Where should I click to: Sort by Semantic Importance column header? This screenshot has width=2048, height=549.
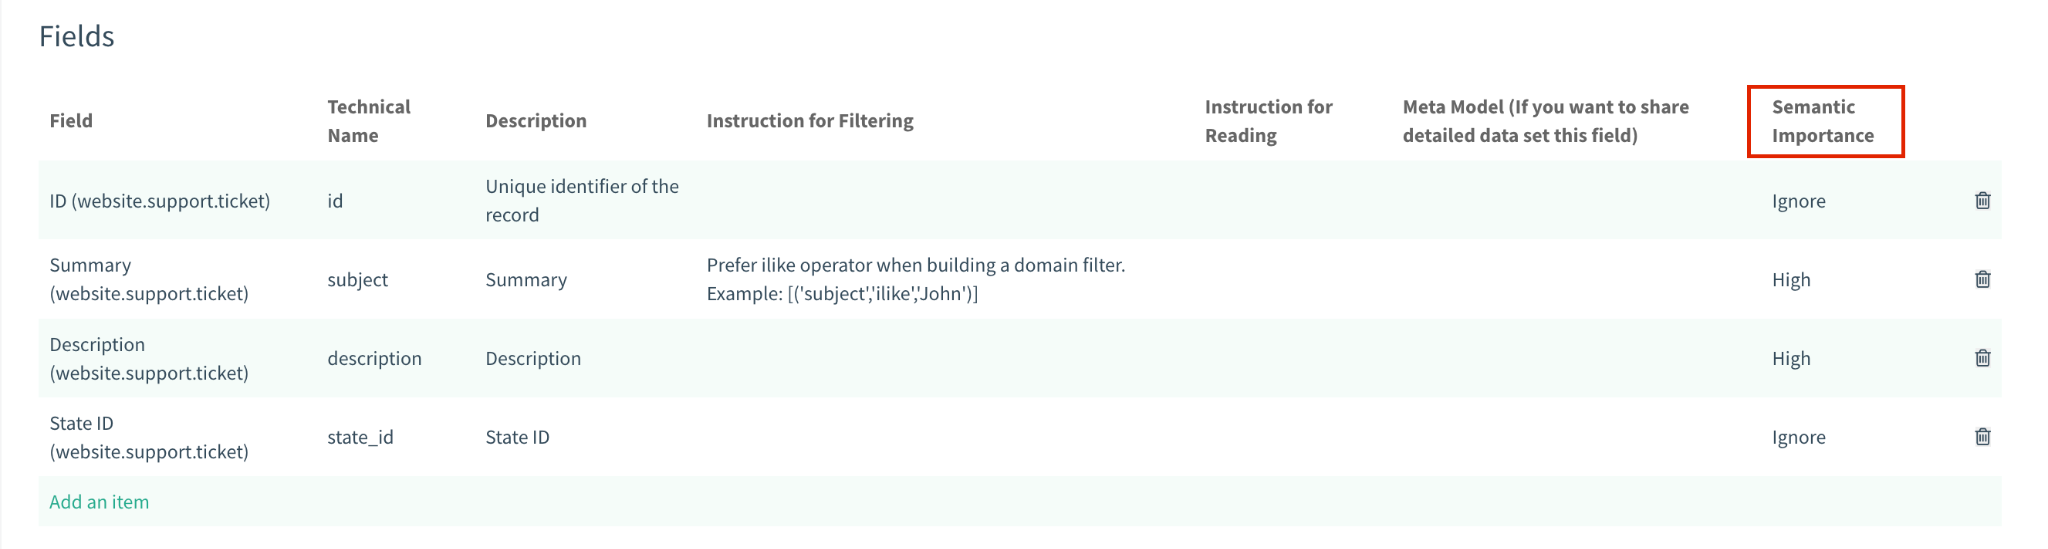[1822, 121]
